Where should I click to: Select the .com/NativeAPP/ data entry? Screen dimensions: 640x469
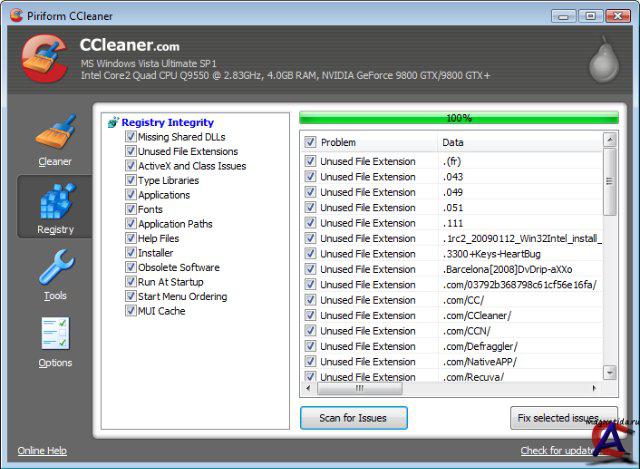(x=480, y=362)
